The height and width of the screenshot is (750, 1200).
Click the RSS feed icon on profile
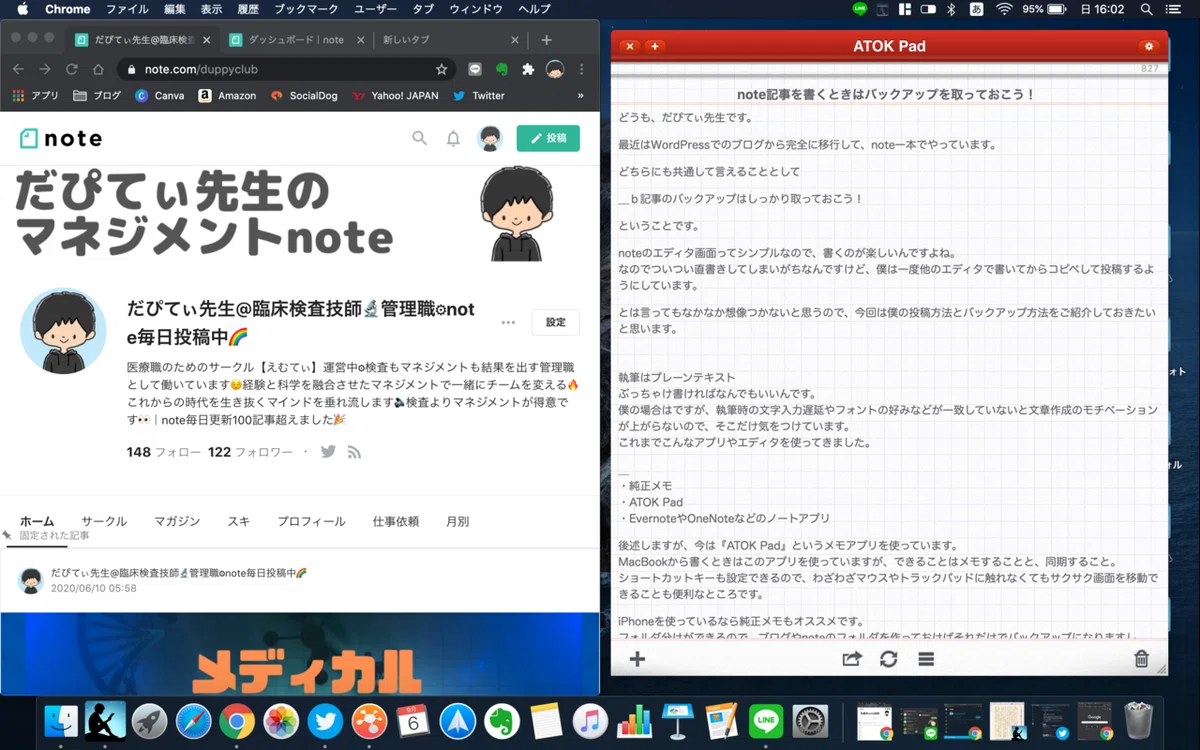[354, 452]
